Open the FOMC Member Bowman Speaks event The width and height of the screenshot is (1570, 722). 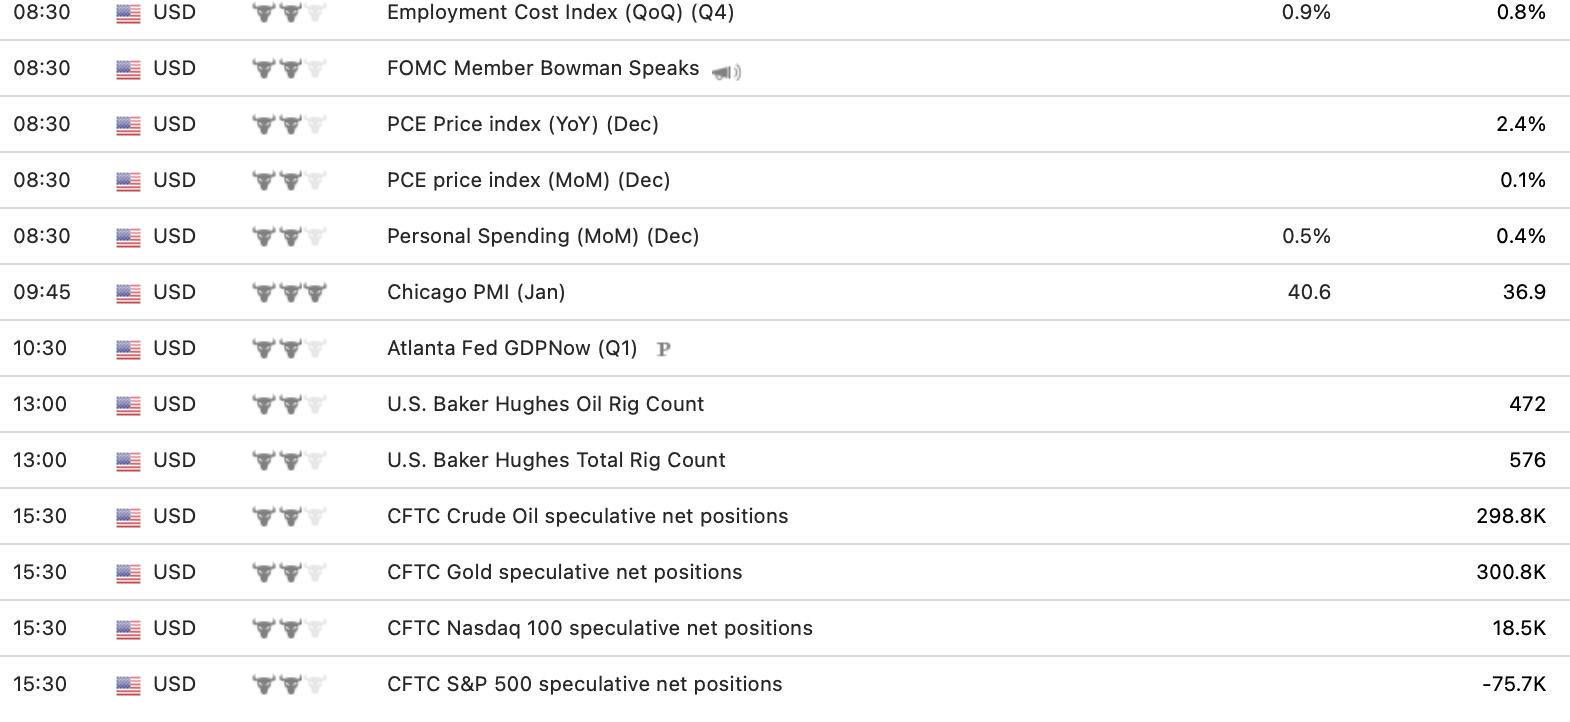(x=543, y=68)
